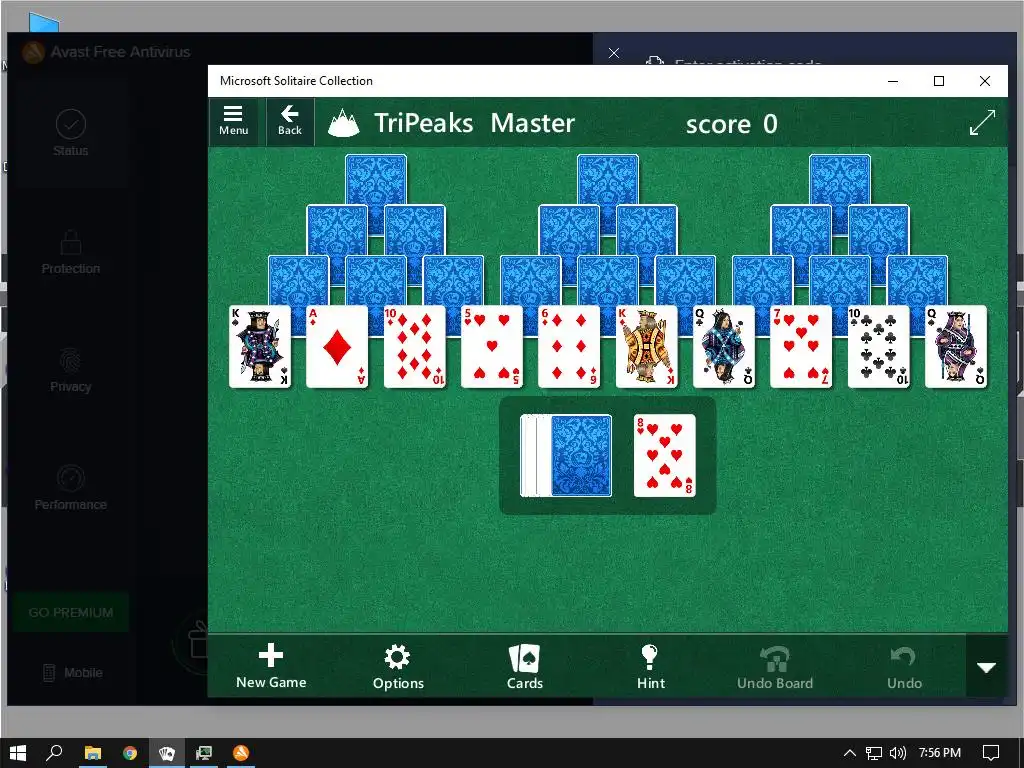Open the Menu hamburger button
The image size is (1024, 768).
[234, 121]
